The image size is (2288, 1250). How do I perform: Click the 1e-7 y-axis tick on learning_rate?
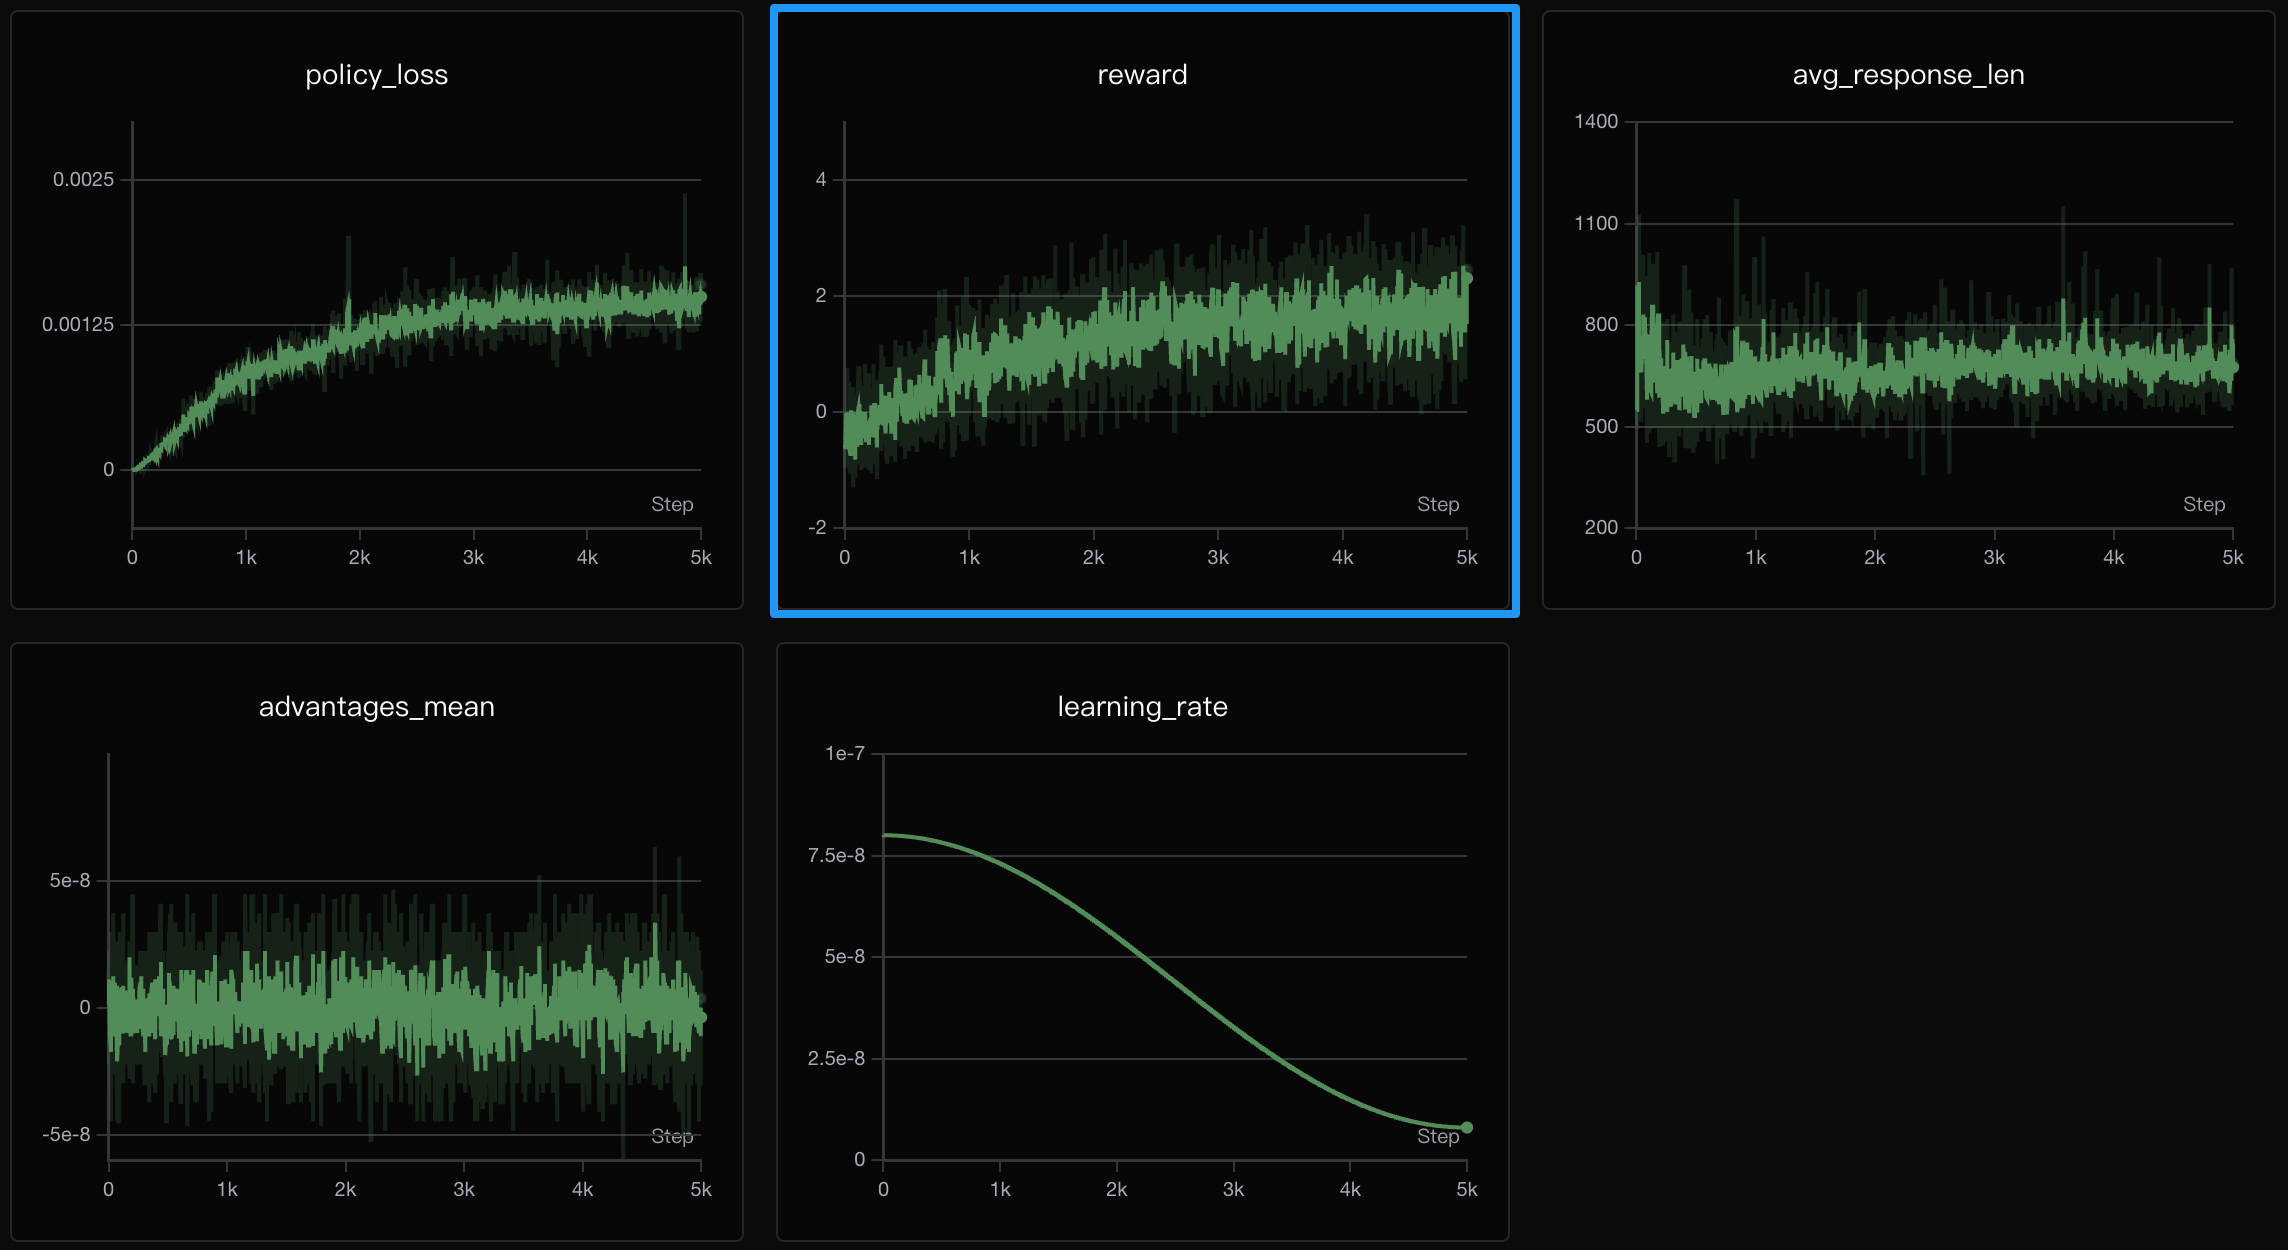pos(844,754)
